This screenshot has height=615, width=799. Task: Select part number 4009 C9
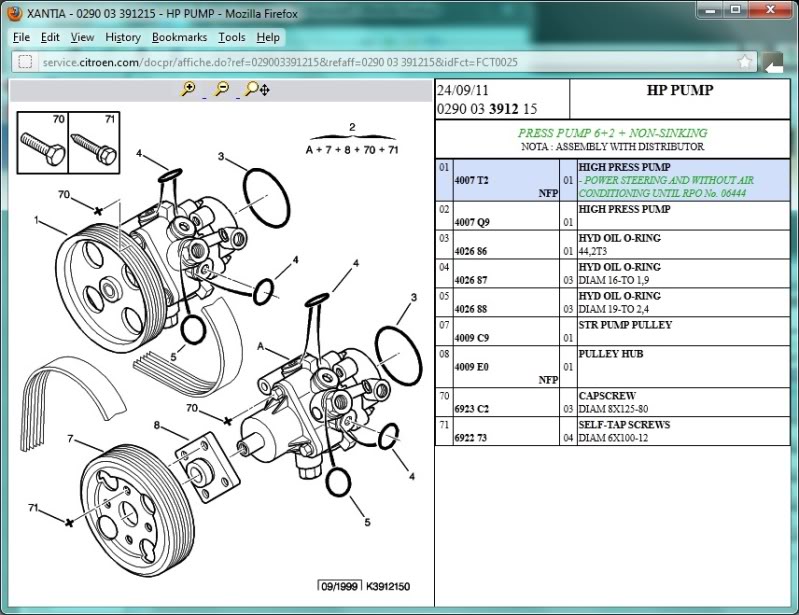(471, 338)
